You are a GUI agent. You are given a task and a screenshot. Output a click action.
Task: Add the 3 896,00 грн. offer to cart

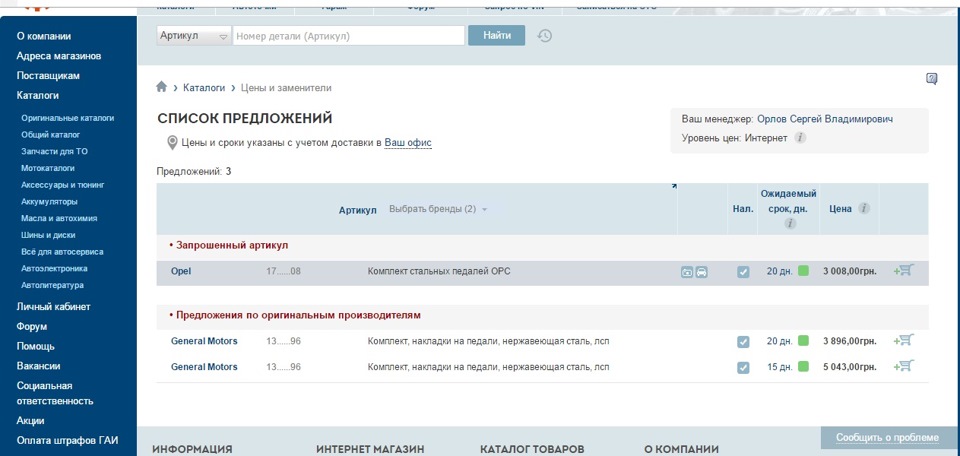point(904,340)
